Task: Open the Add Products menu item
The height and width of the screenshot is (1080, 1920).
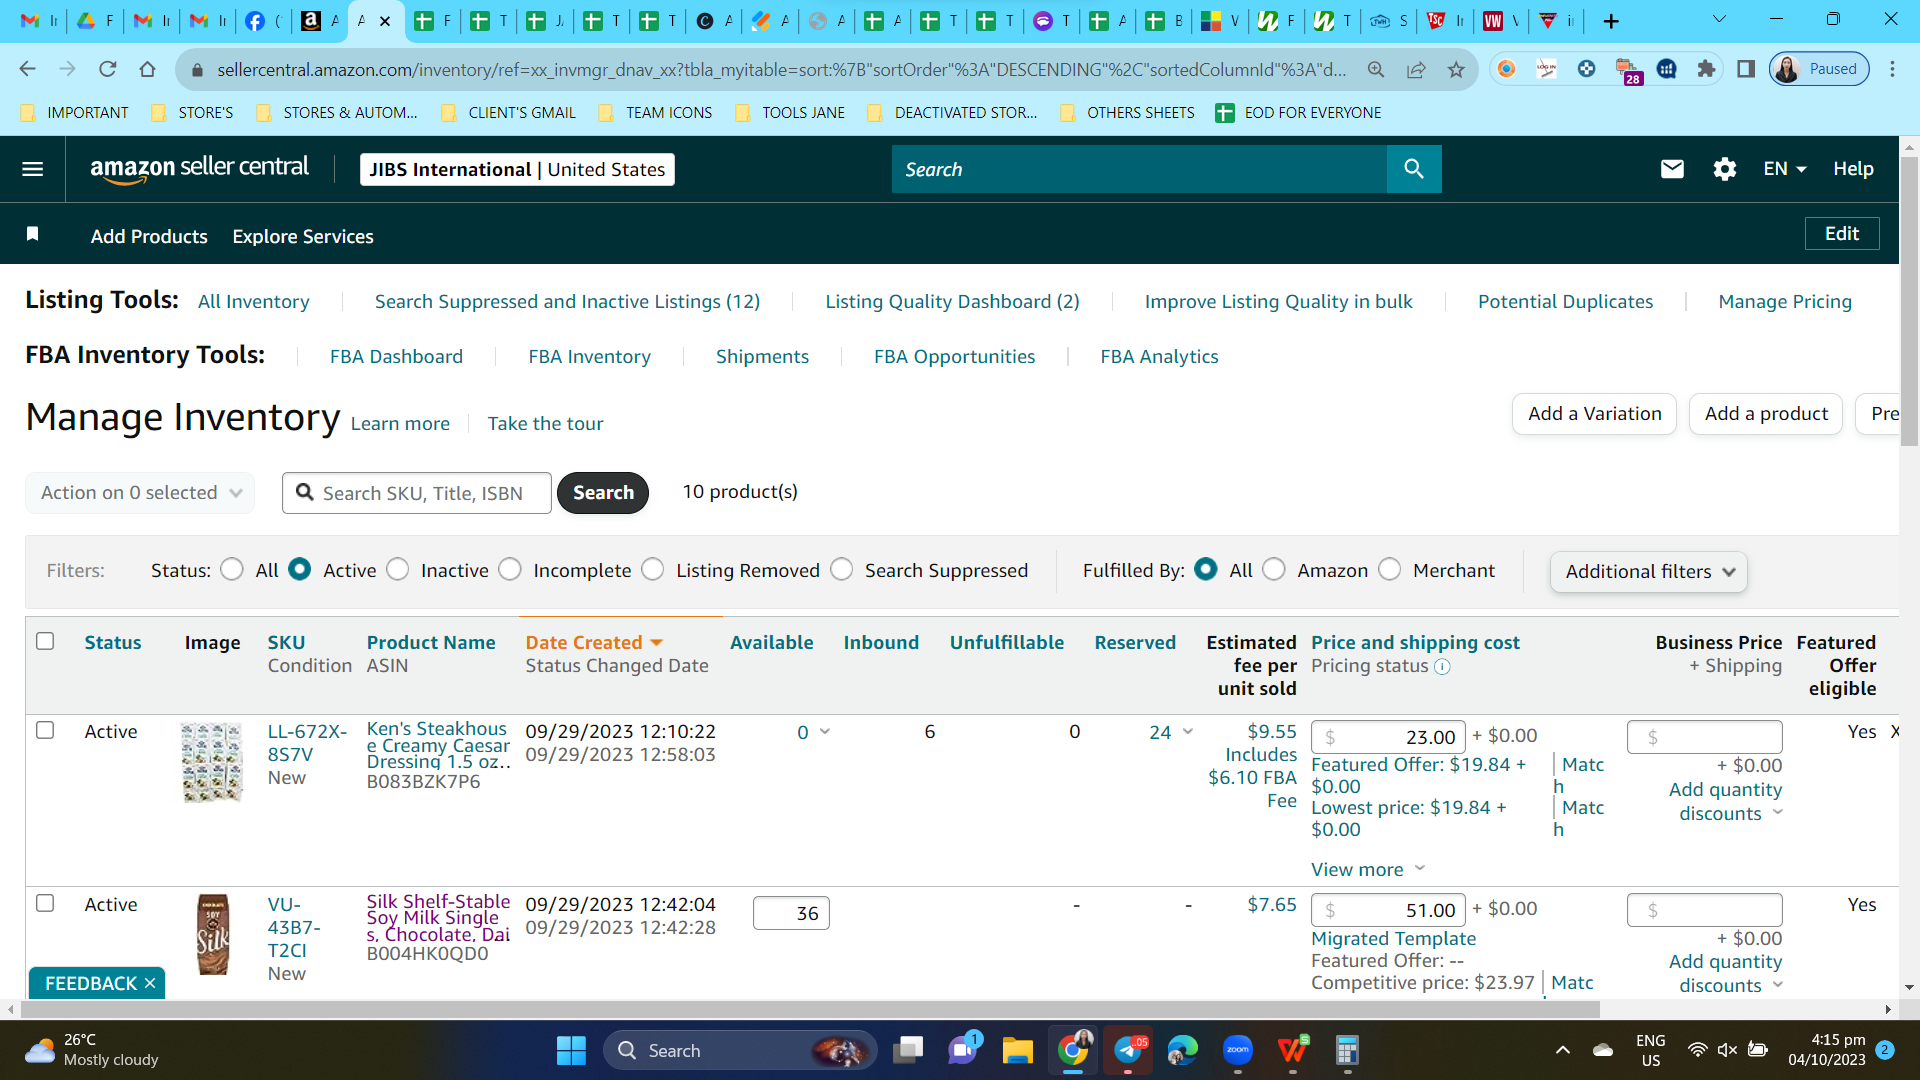Action: pos(149,236)
